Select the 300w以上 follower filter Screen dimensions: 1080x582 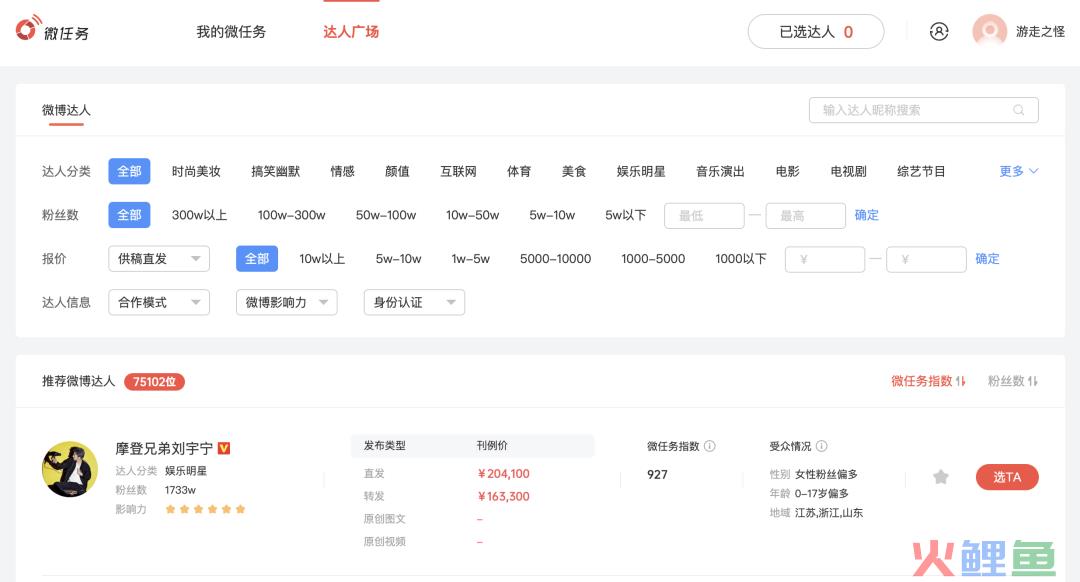click(x=199, y=215)
